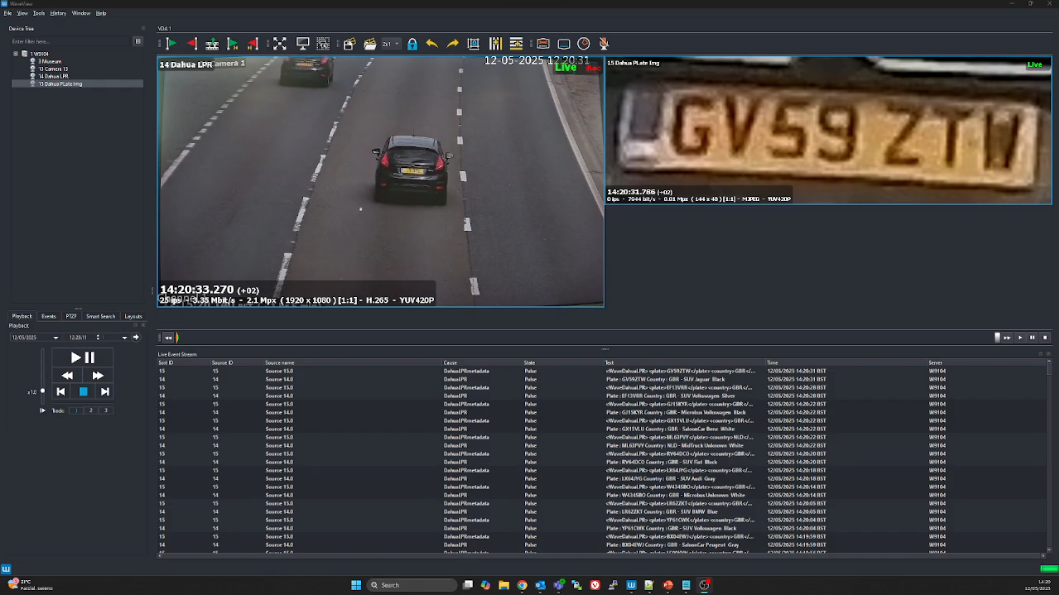Image resolution: width=1059 pixels, height=595 pixels.
Task: Click the playback time spinner arrows
Action: (x=98, y=337)
